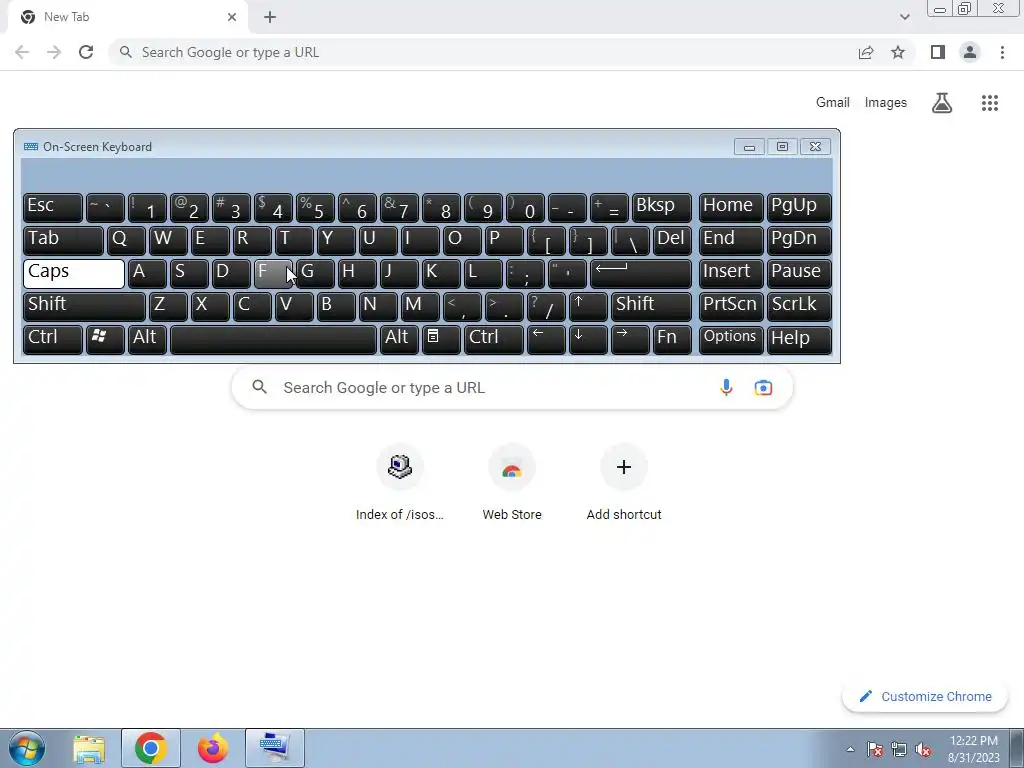Click the spacebar key

click(x=273, y=338)
